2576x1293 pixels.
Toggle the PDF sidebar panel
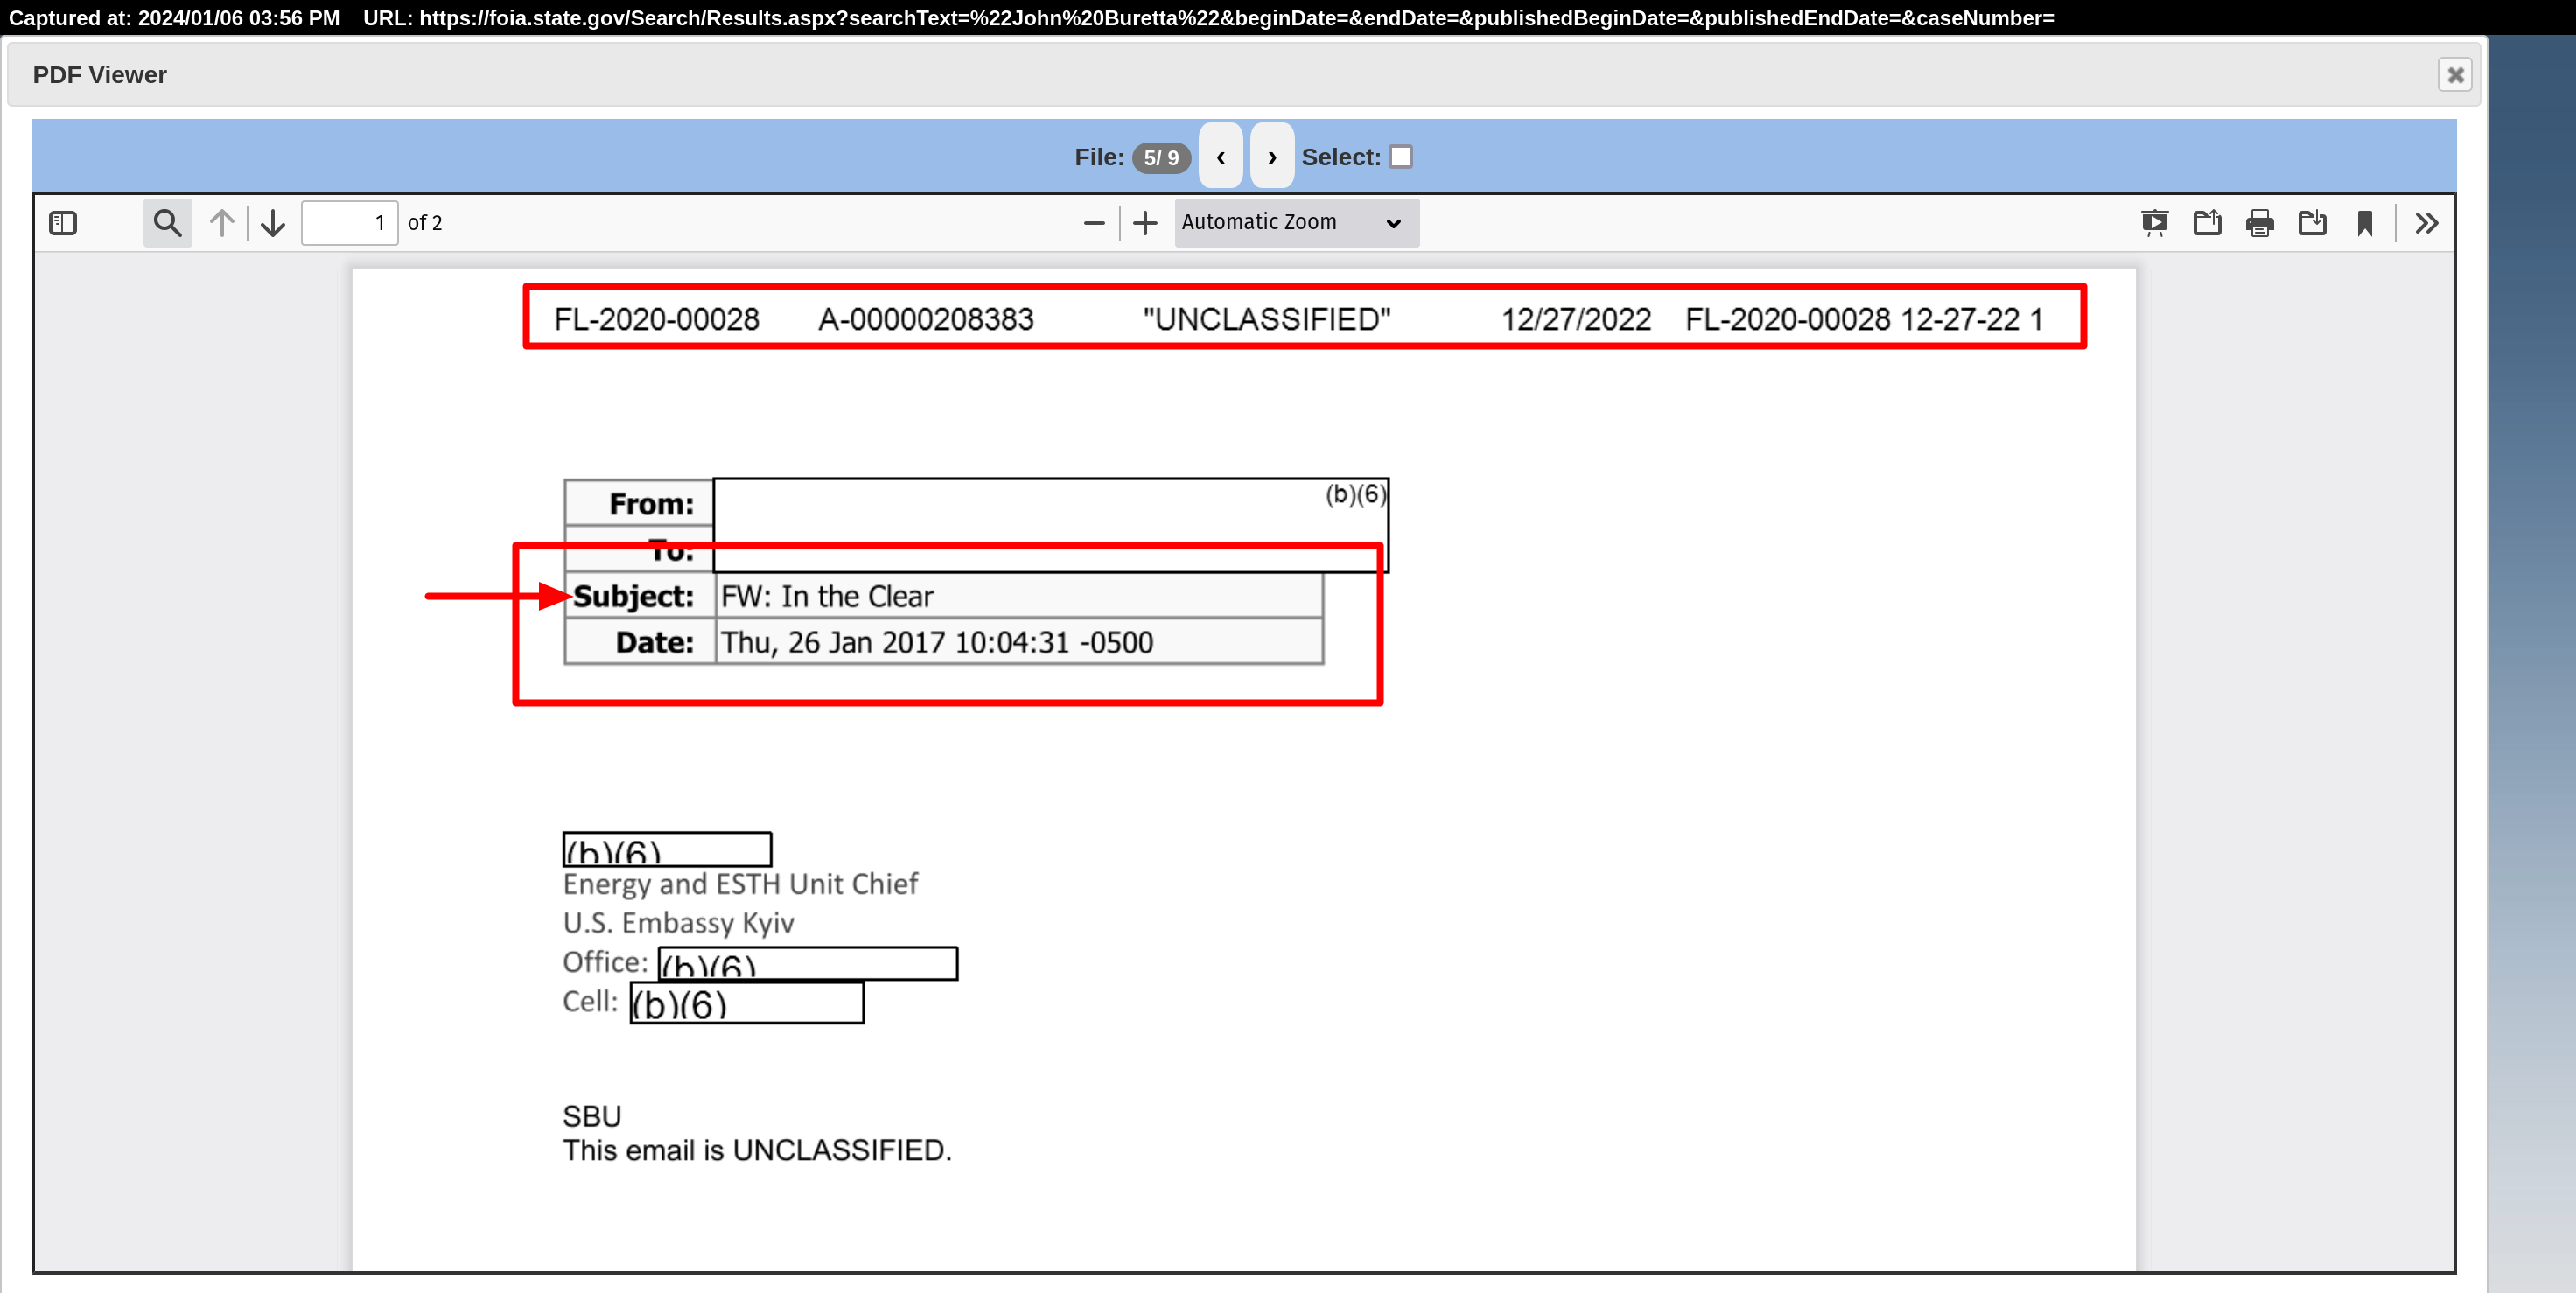click(63, 223)
